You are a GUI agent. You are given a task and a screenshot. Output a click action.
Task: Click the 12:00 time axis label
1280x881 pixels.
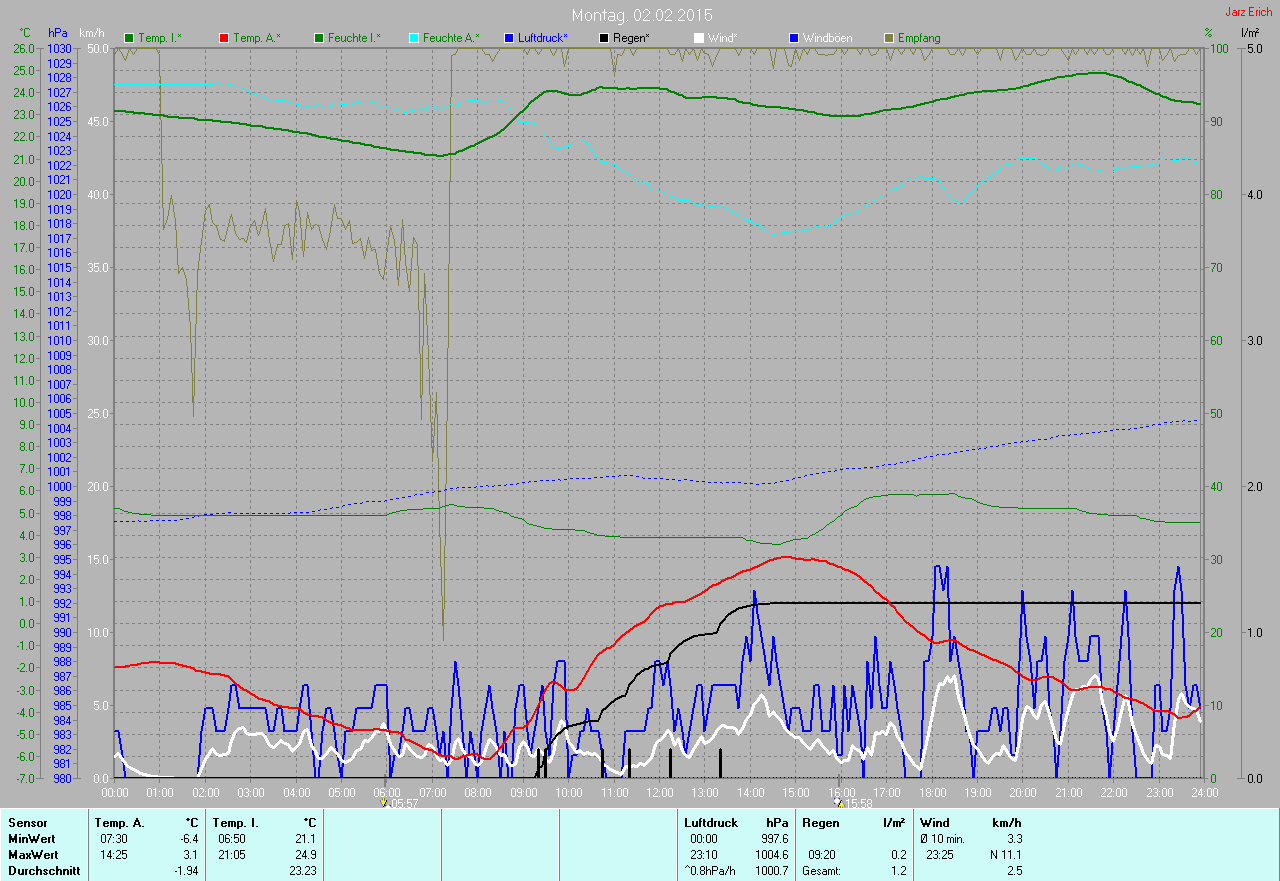point(659,792)
